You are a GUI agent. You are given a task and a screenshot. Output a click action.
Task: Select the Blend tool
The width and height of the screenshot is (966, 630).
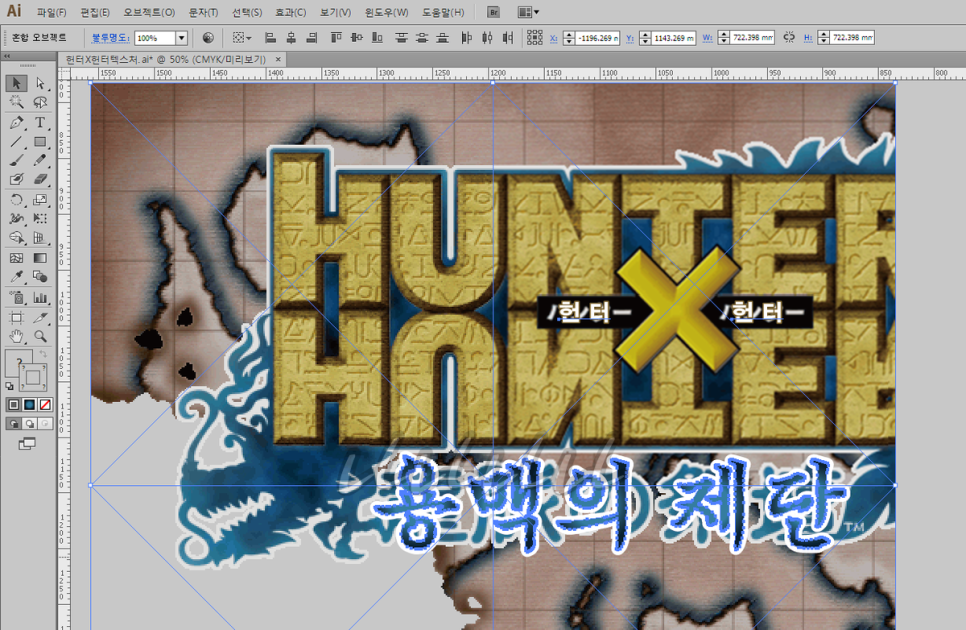(40, 277)
